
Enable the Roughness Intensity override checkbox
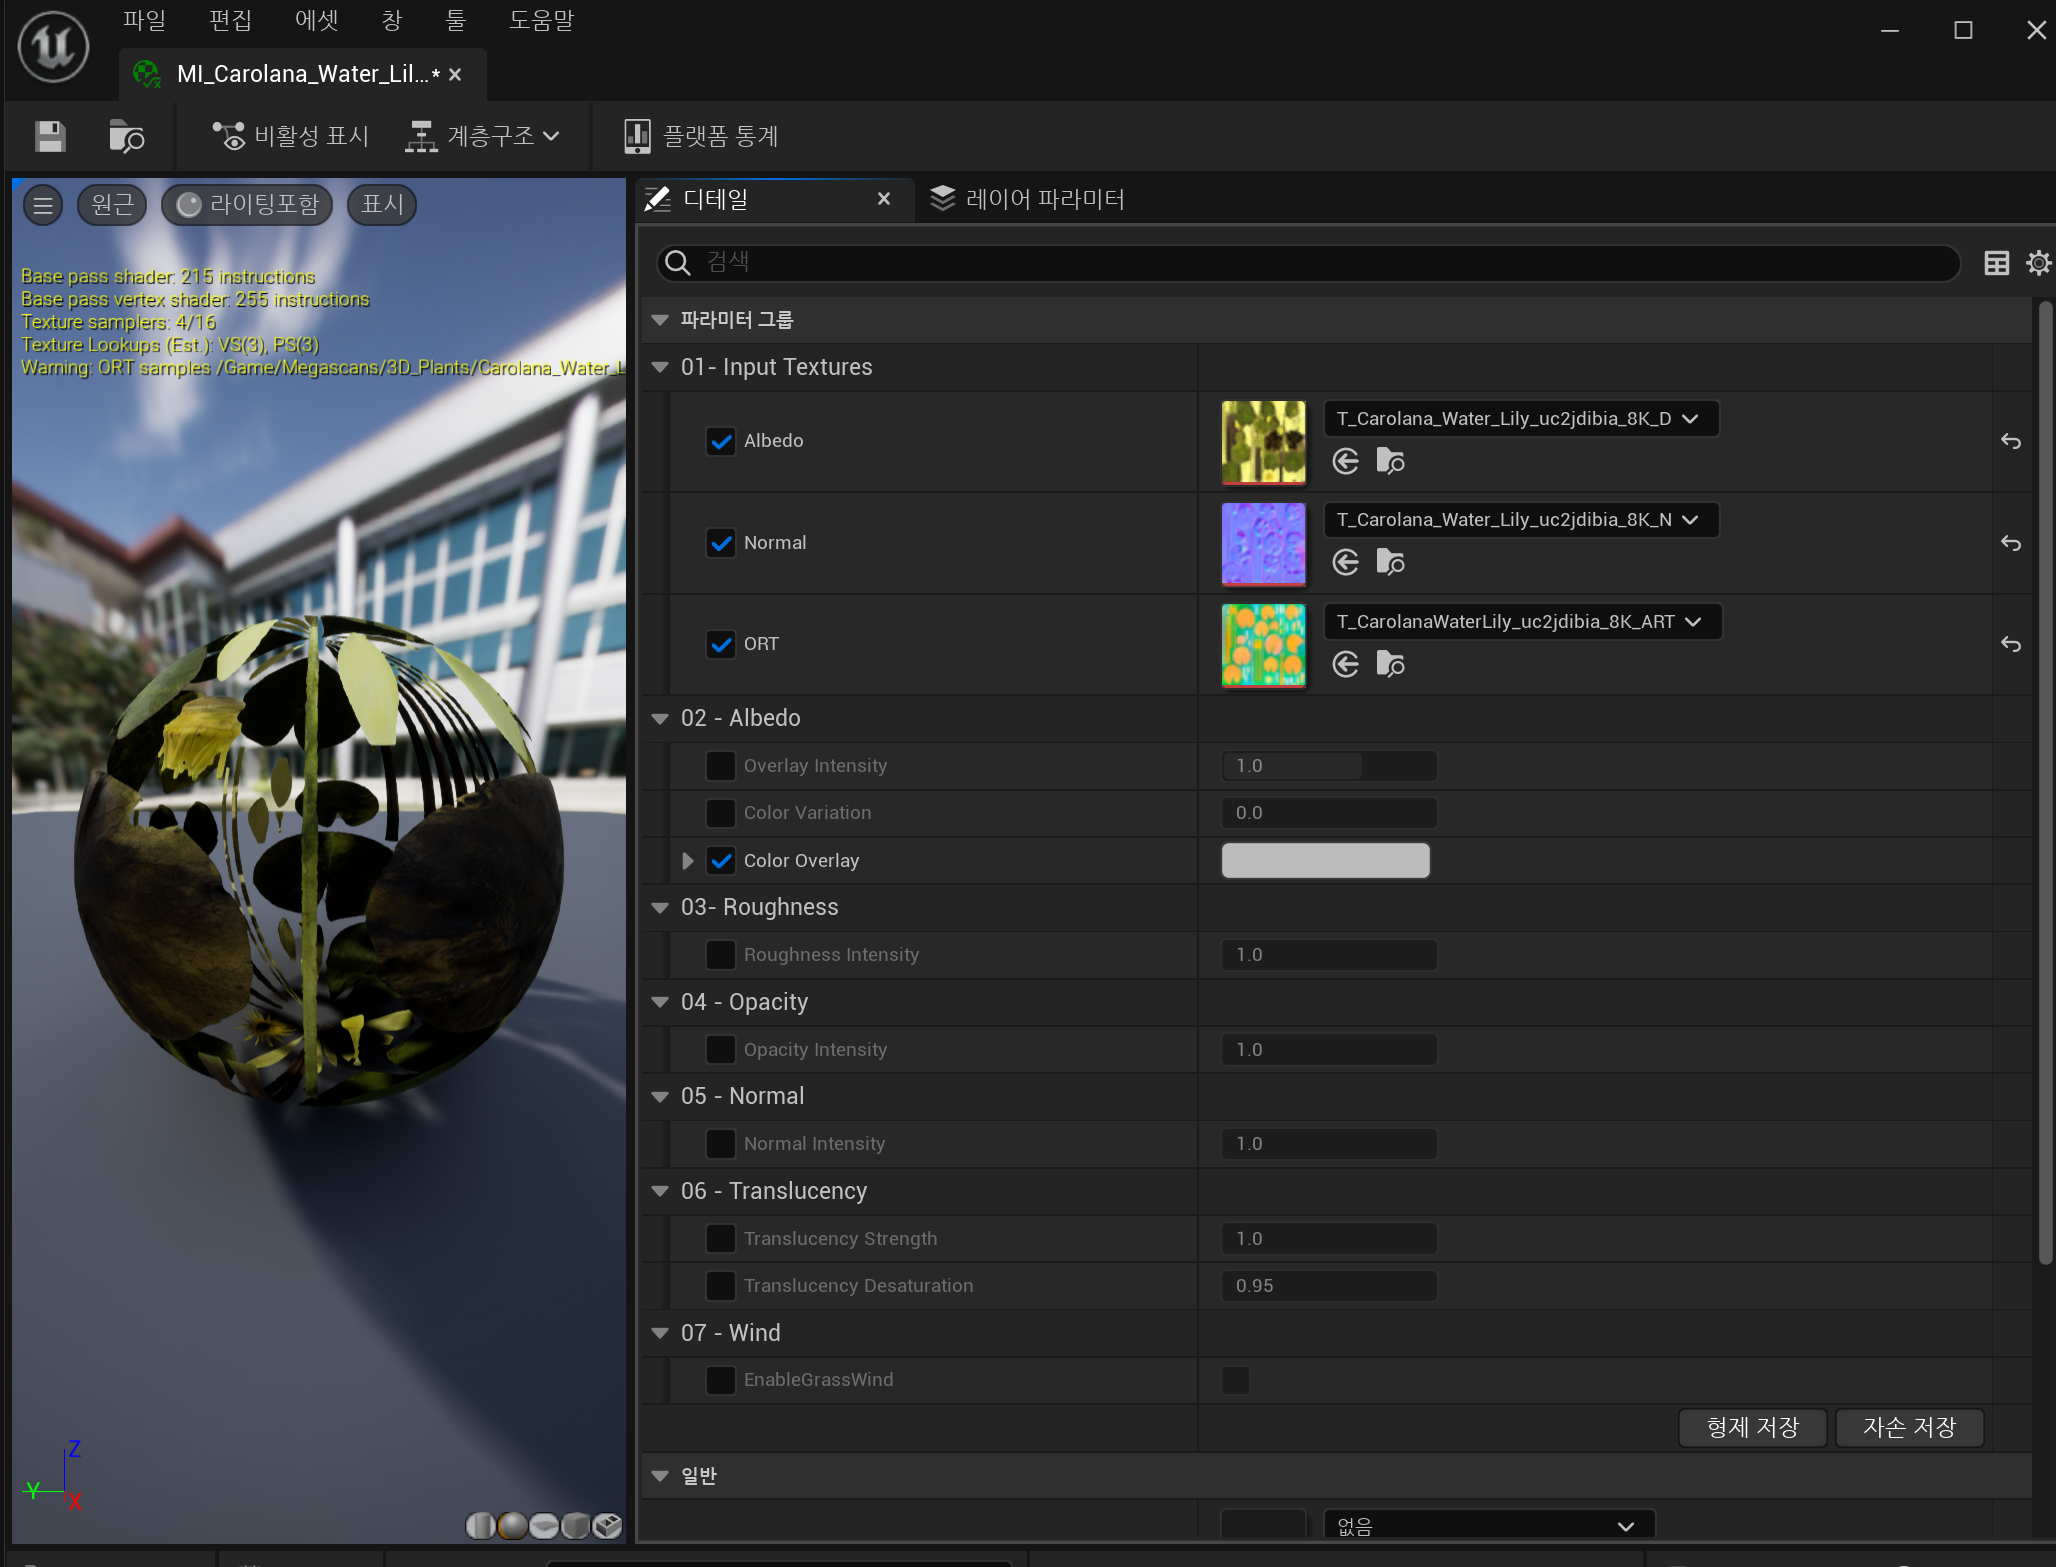(x=721, y=955)
